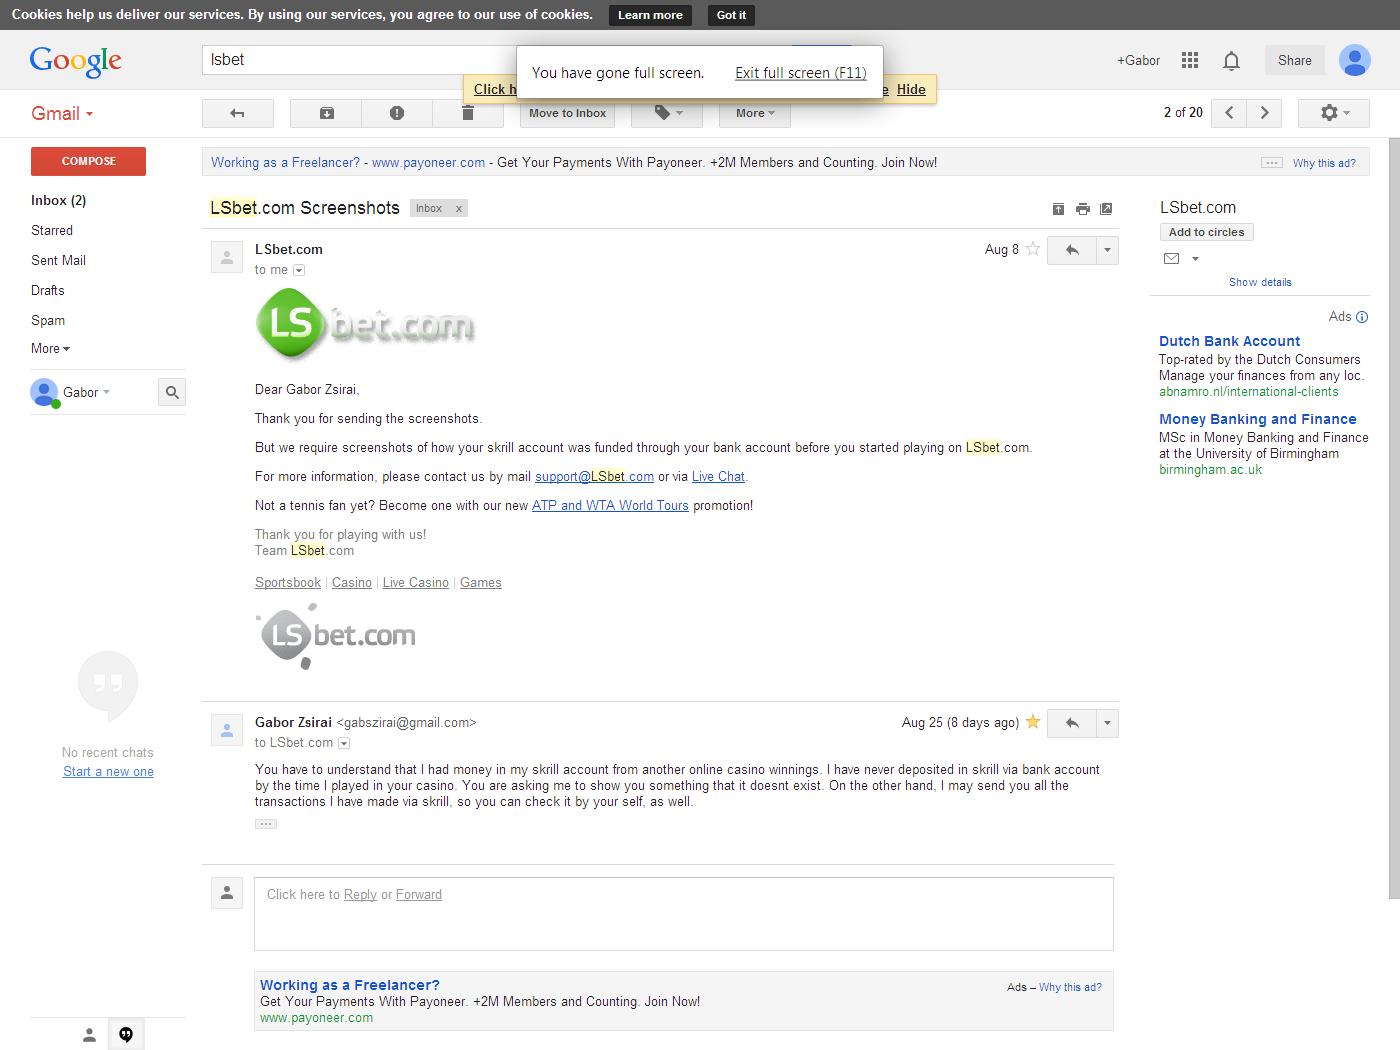Screen dimensions: 1400x1050
Task: Click the COMPOSE button
Action: point(88,161)
